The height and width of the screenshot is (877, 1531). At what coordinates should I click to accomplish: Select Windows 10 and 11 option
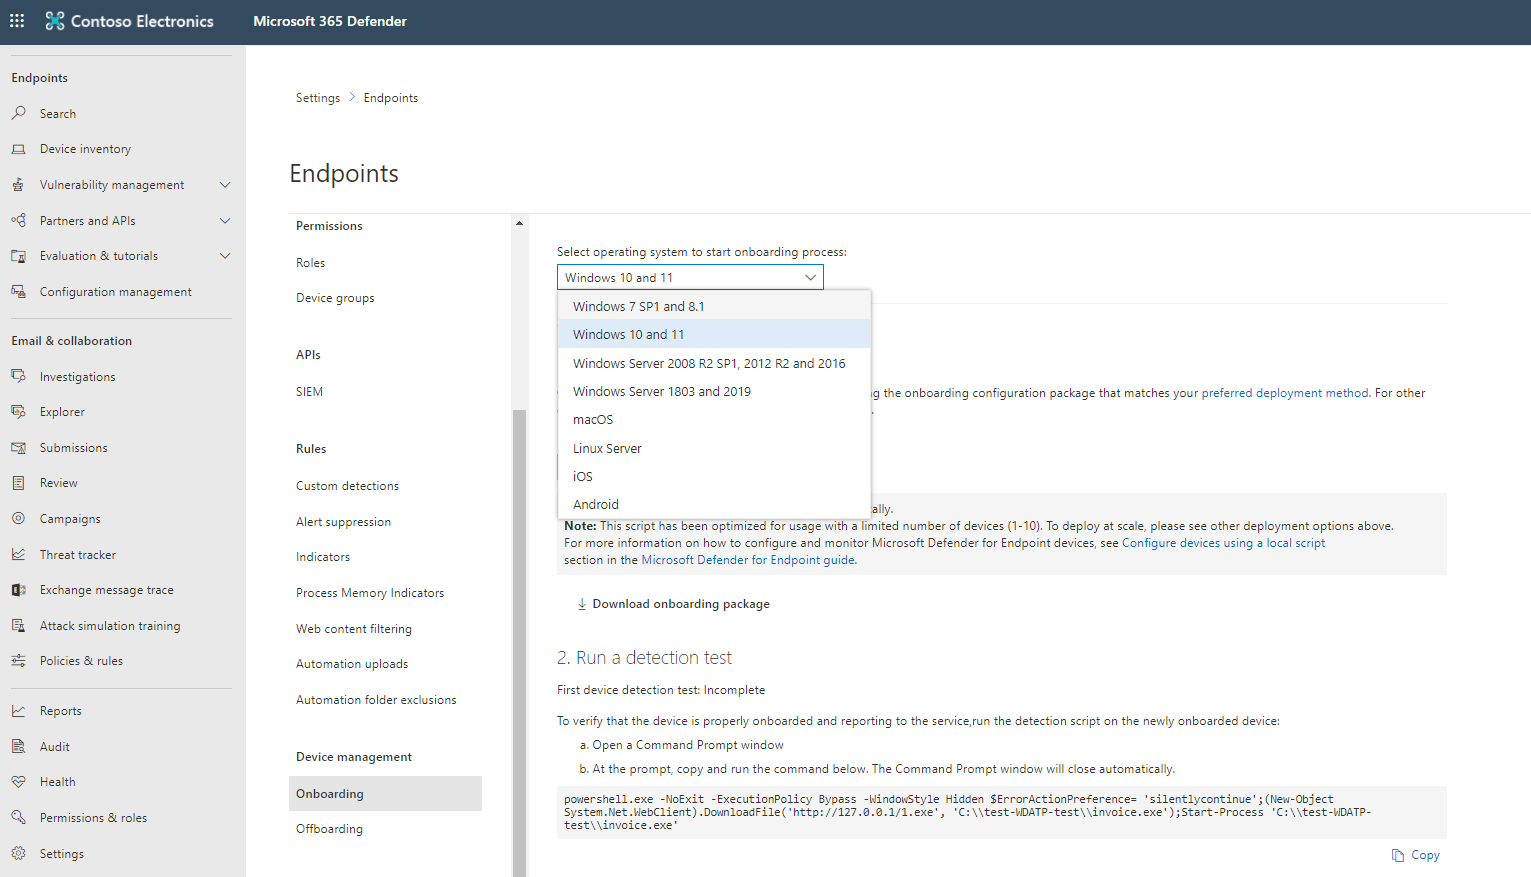point(714,334)
